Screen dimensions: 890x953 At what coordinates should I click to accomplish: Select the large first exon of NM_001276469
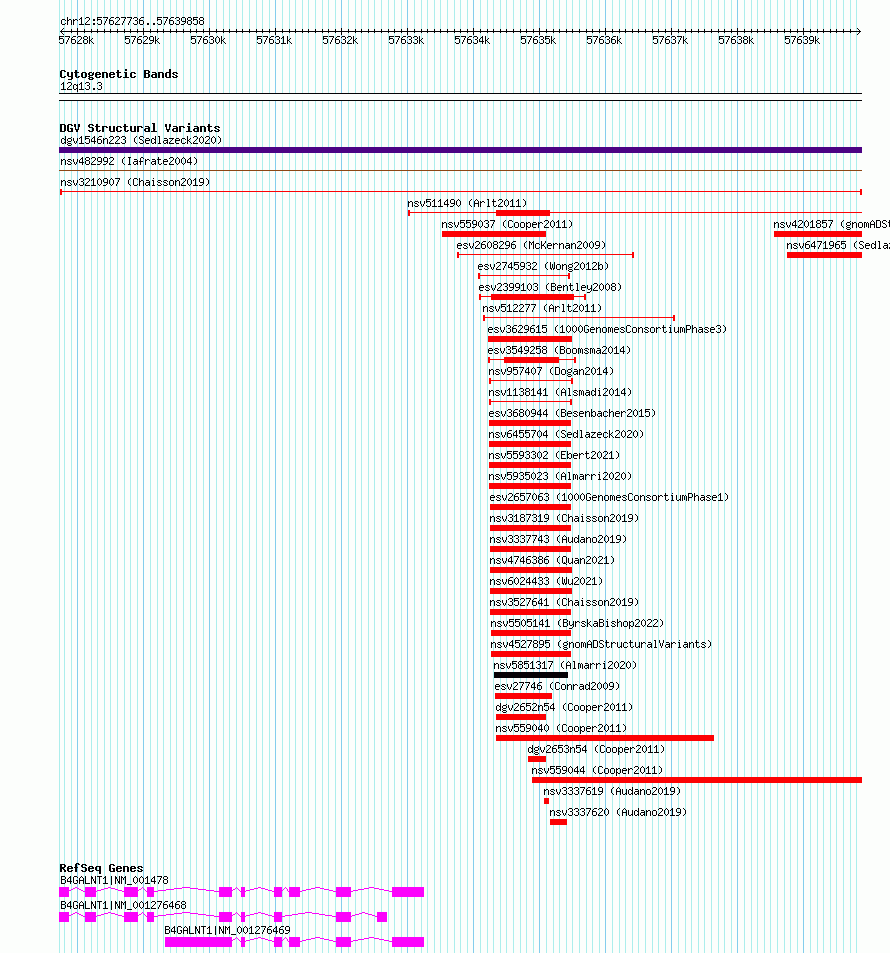point(198,942)
